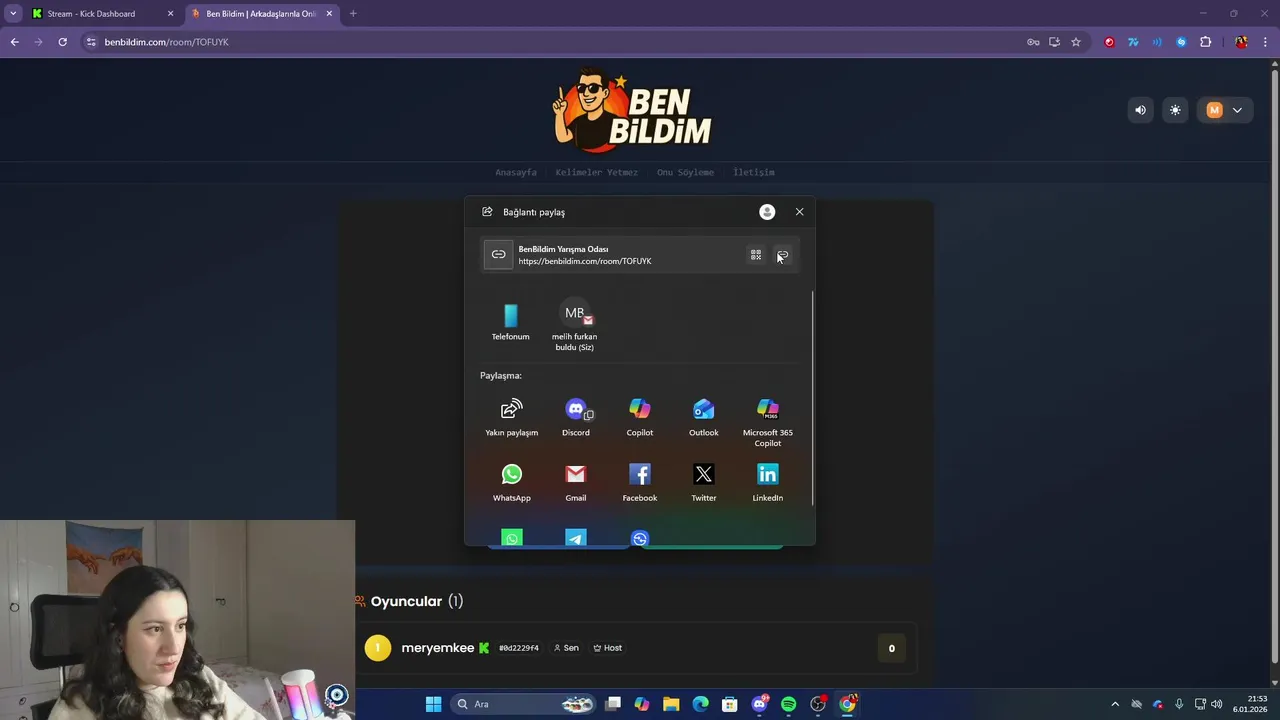Go back in browser history
This screenshot has width=1280, height=720.
click(14, 42)
